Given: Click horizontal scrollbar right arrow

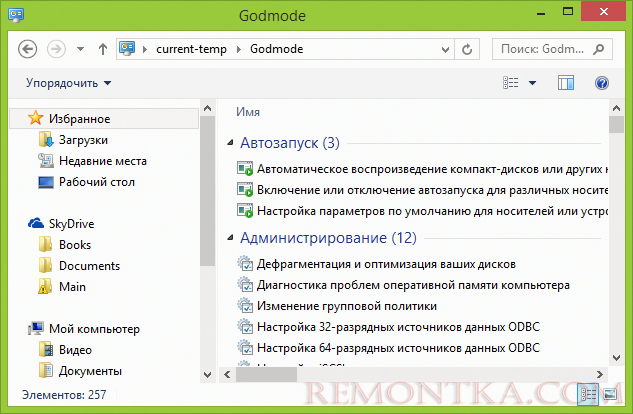Looking at the screenshot, I should pos(600,374).
